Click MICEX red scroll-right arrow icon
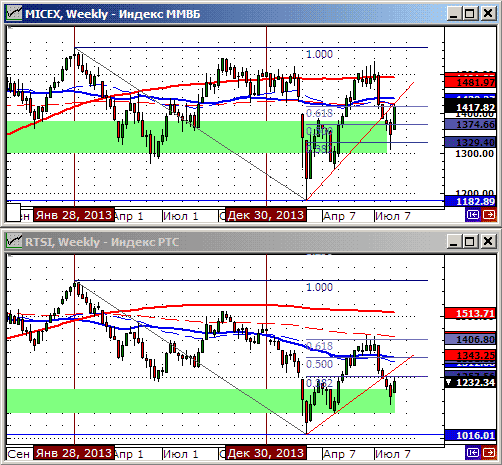This screenshot has height=465, width=502. [489, 215]
